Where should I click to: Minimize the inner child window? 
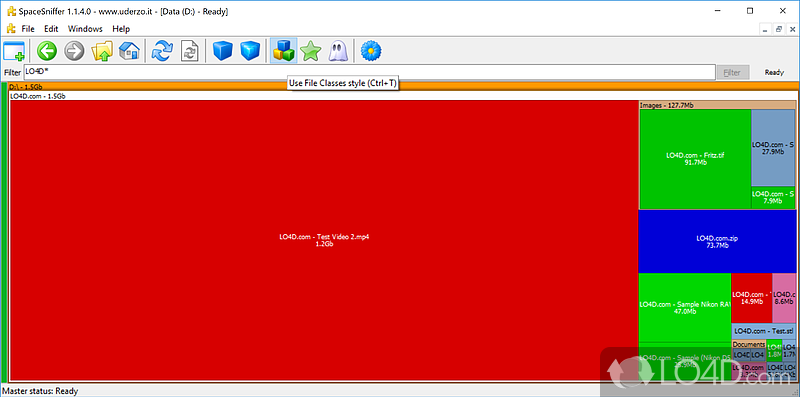point(766,30)
